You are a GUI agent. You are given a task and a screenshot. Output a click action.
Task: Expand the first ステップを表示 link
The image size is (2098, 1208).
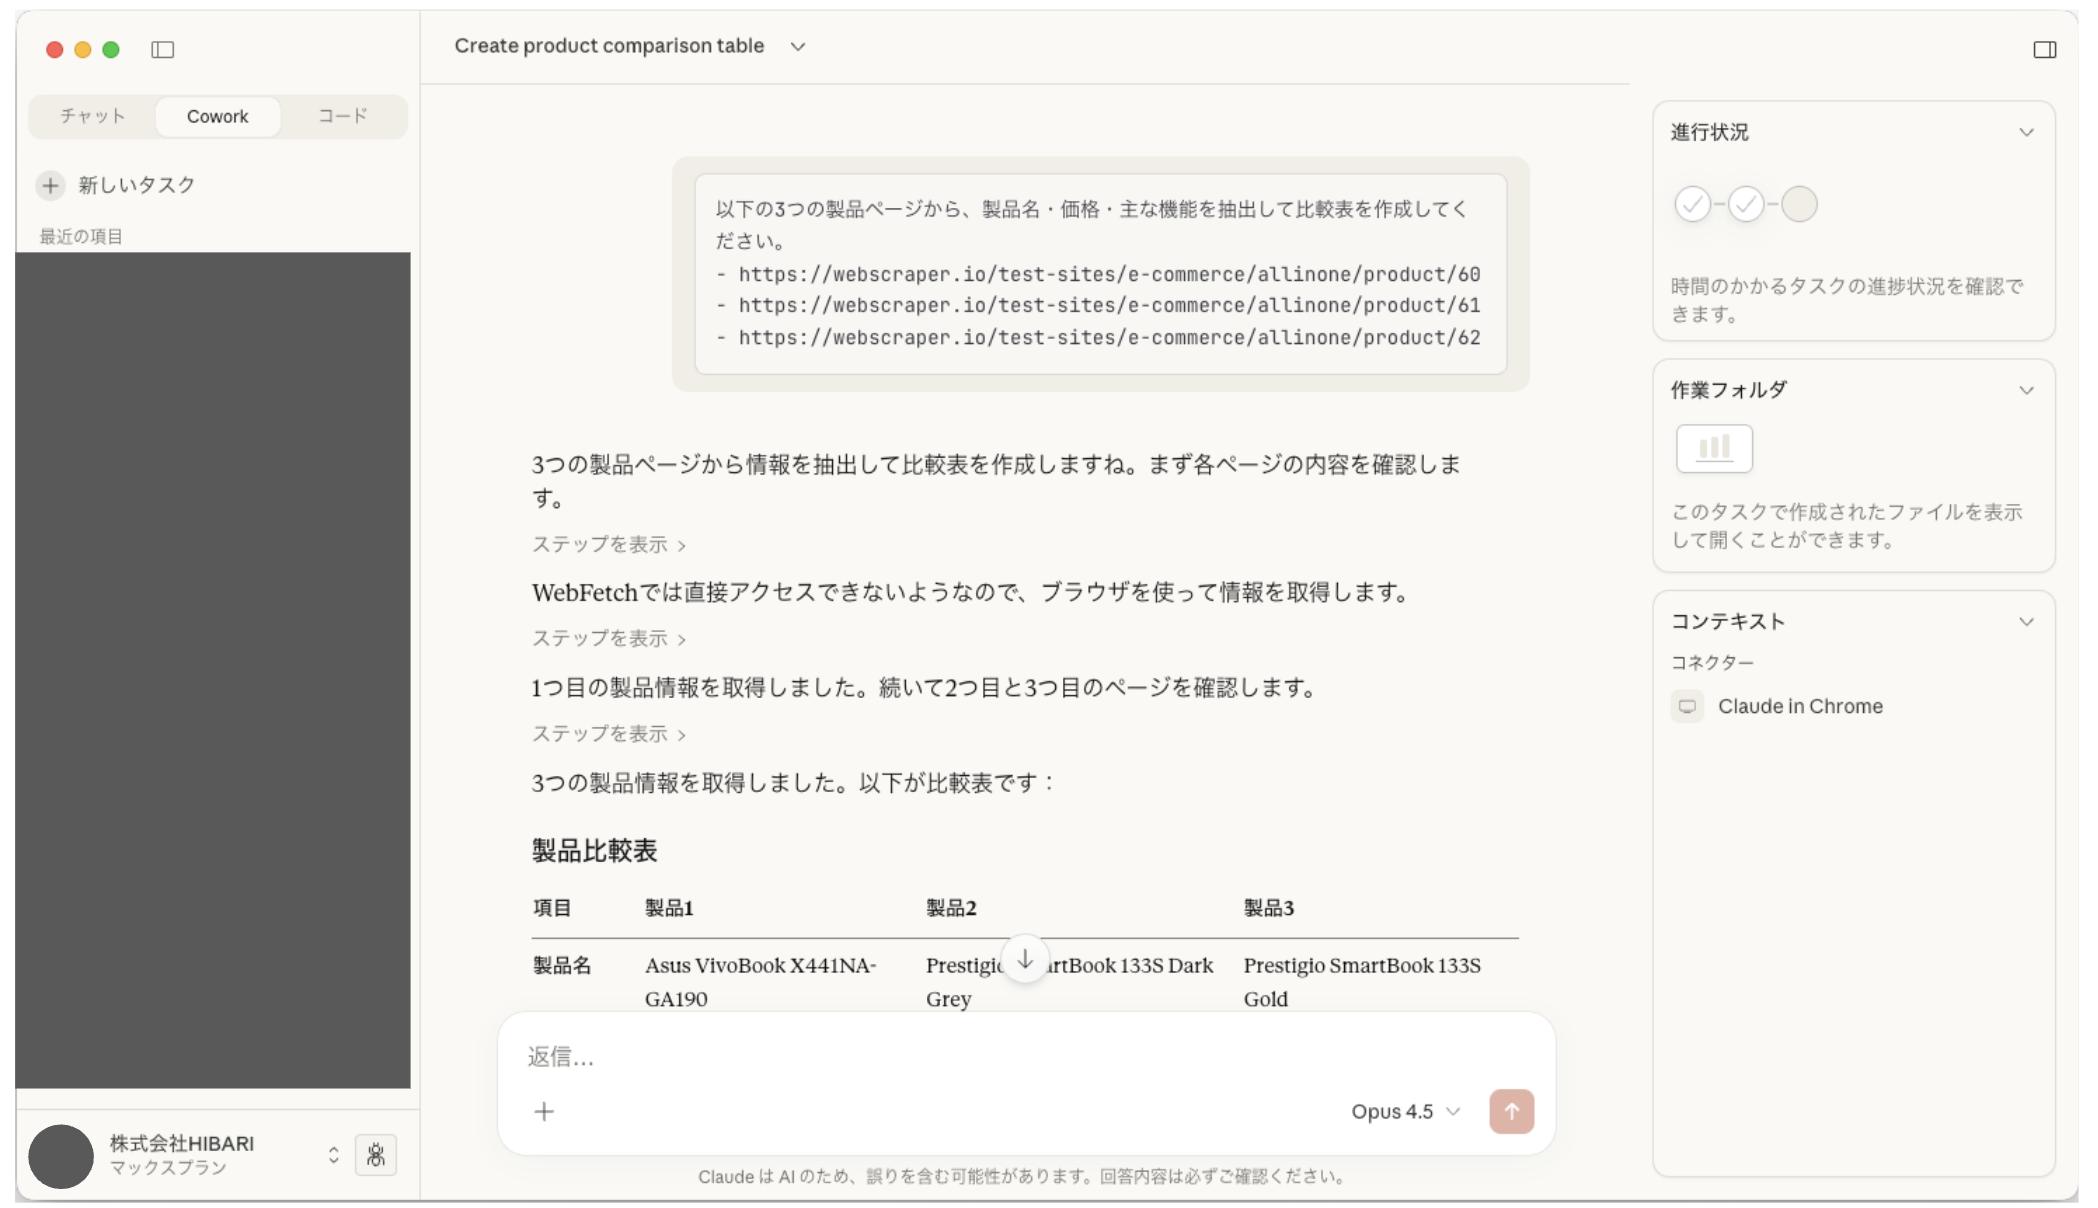tap(608, 545)
